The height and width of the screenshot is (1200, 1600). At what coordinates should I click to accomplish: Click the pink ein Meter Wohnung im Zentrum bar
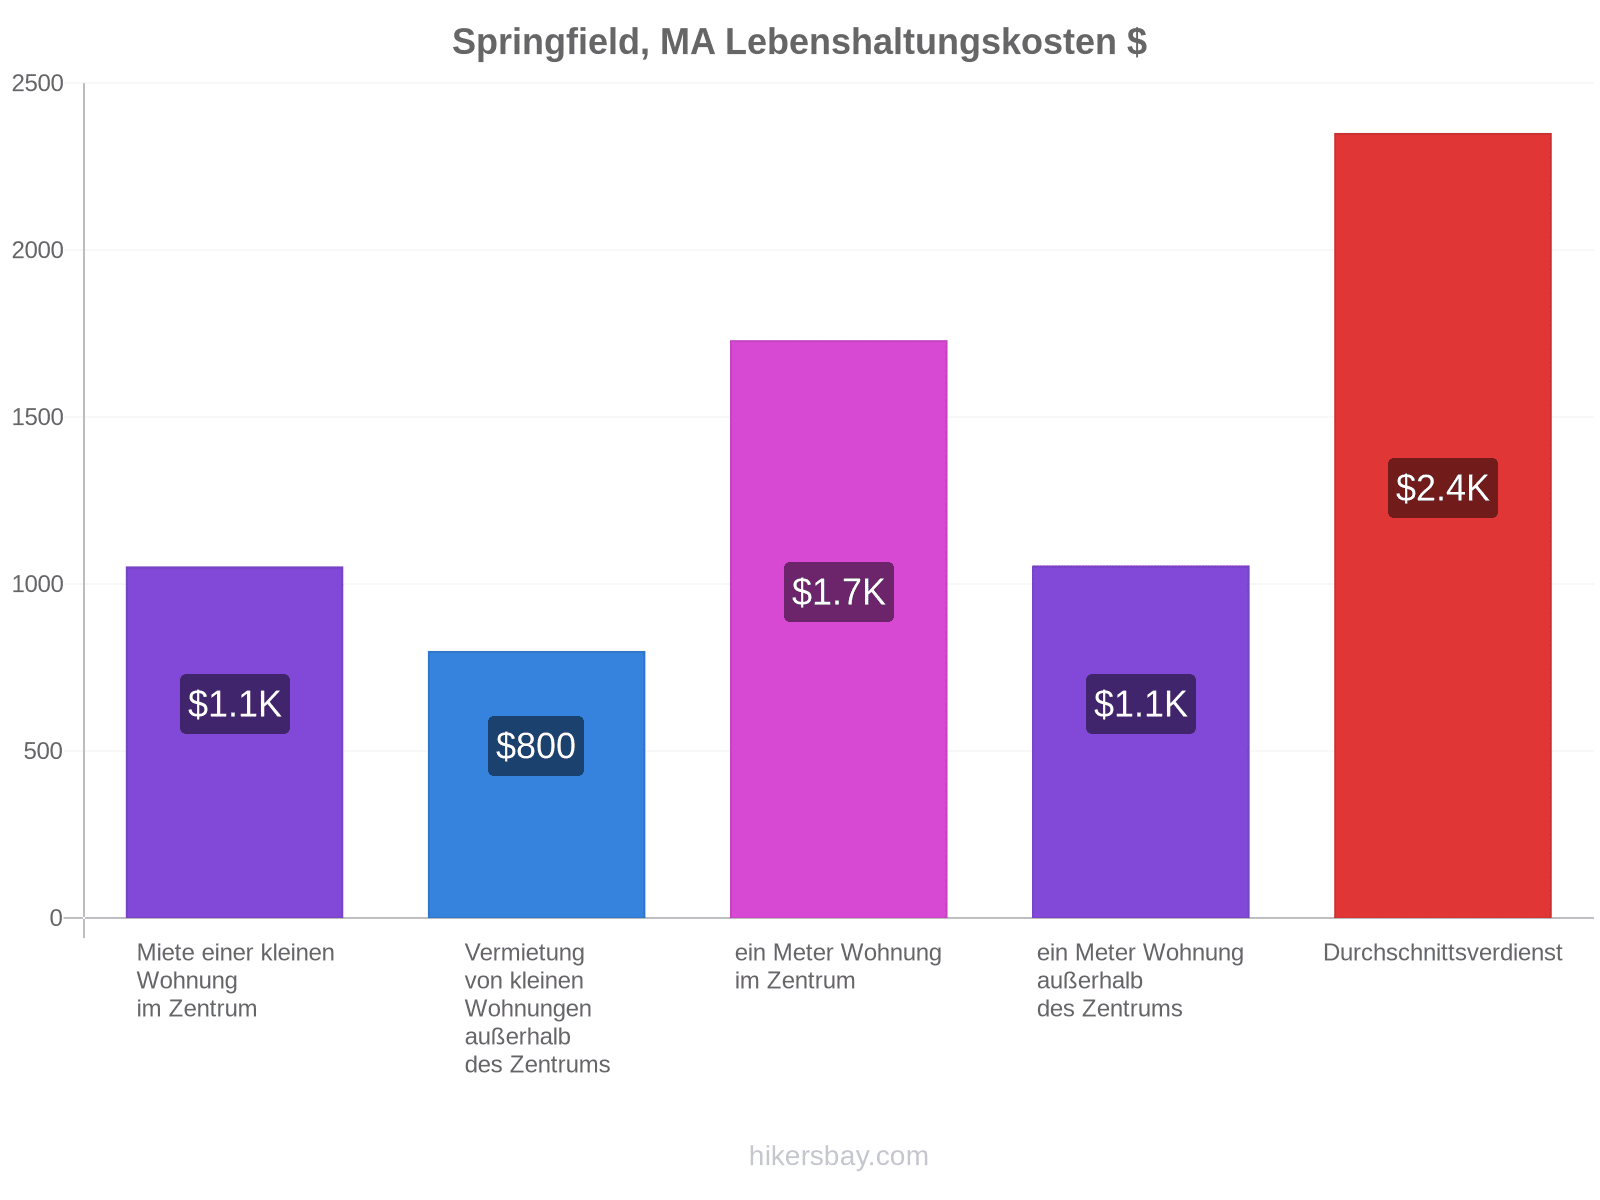838,629
